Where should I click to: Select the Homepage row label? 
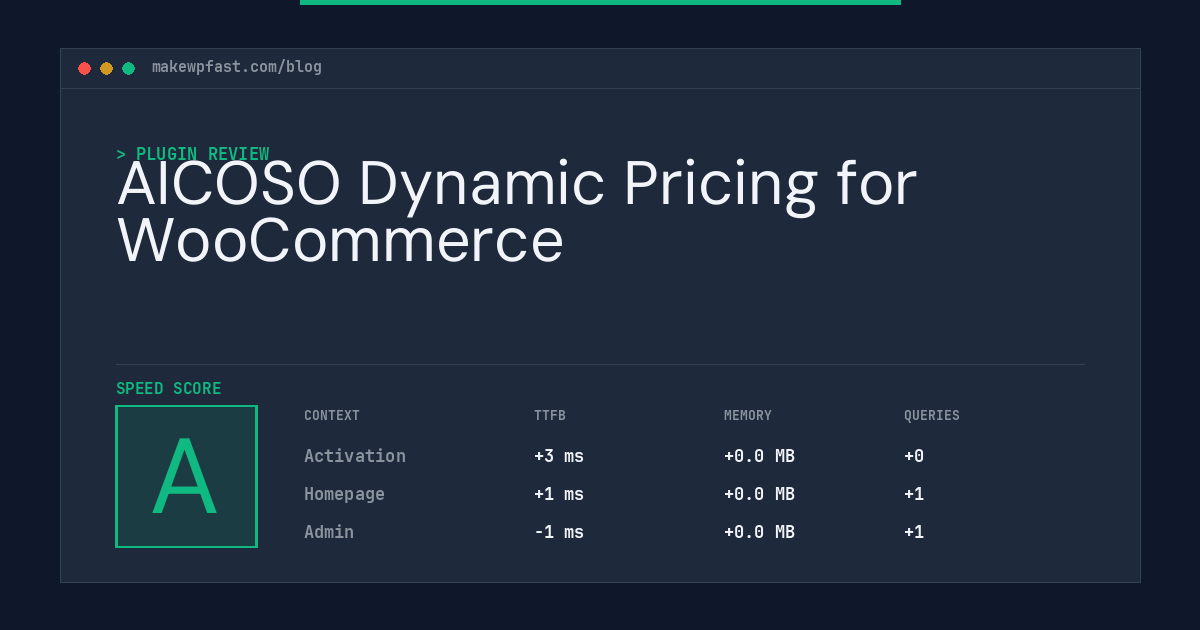pyautogui.click(x=344, y=494)
